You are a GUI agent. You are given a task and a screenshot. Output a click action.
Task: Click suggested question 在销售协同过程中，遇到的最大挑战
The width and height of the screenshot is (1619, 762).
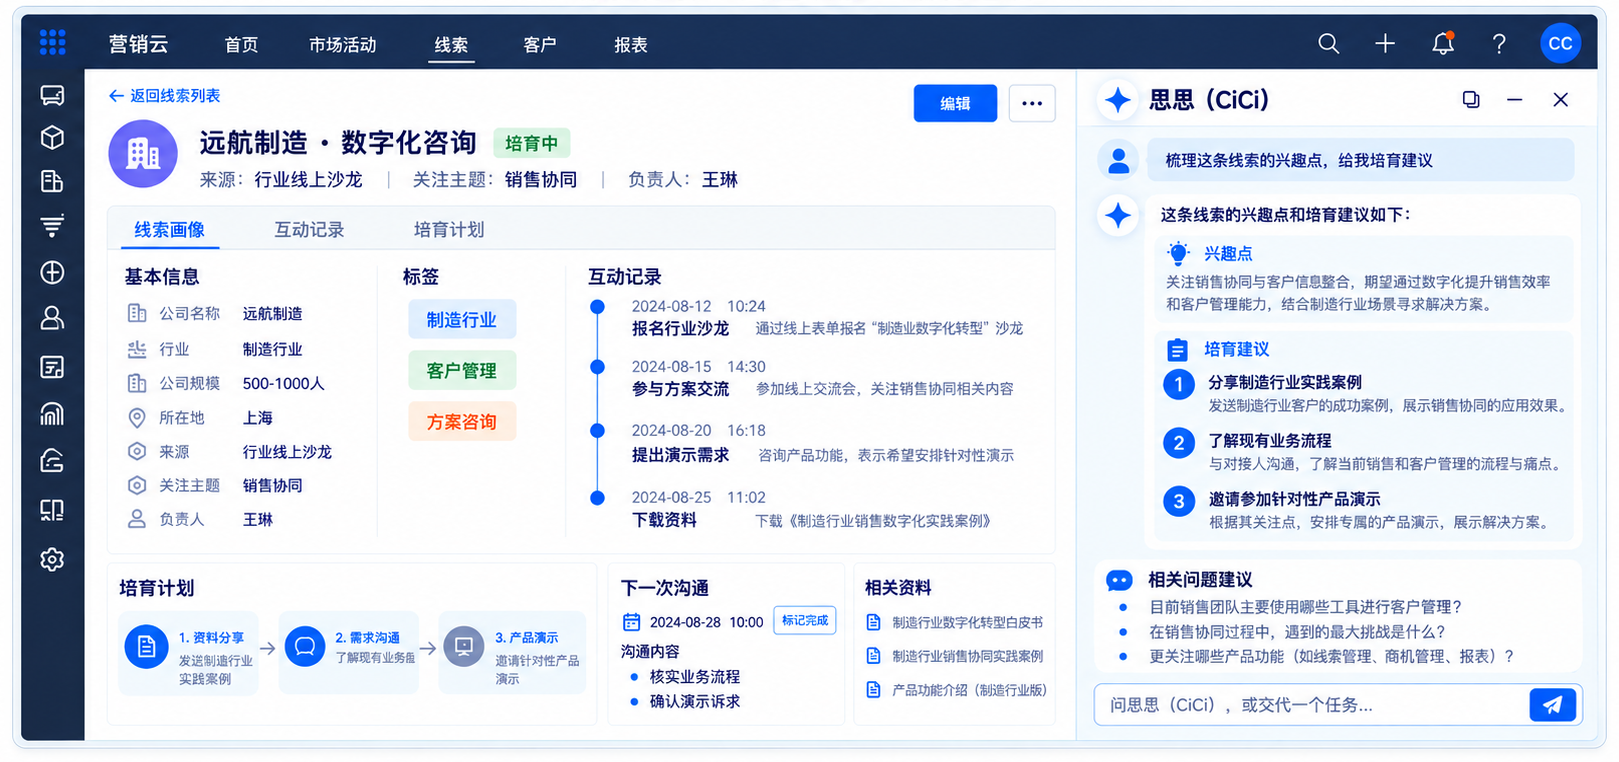(1297, 632)
